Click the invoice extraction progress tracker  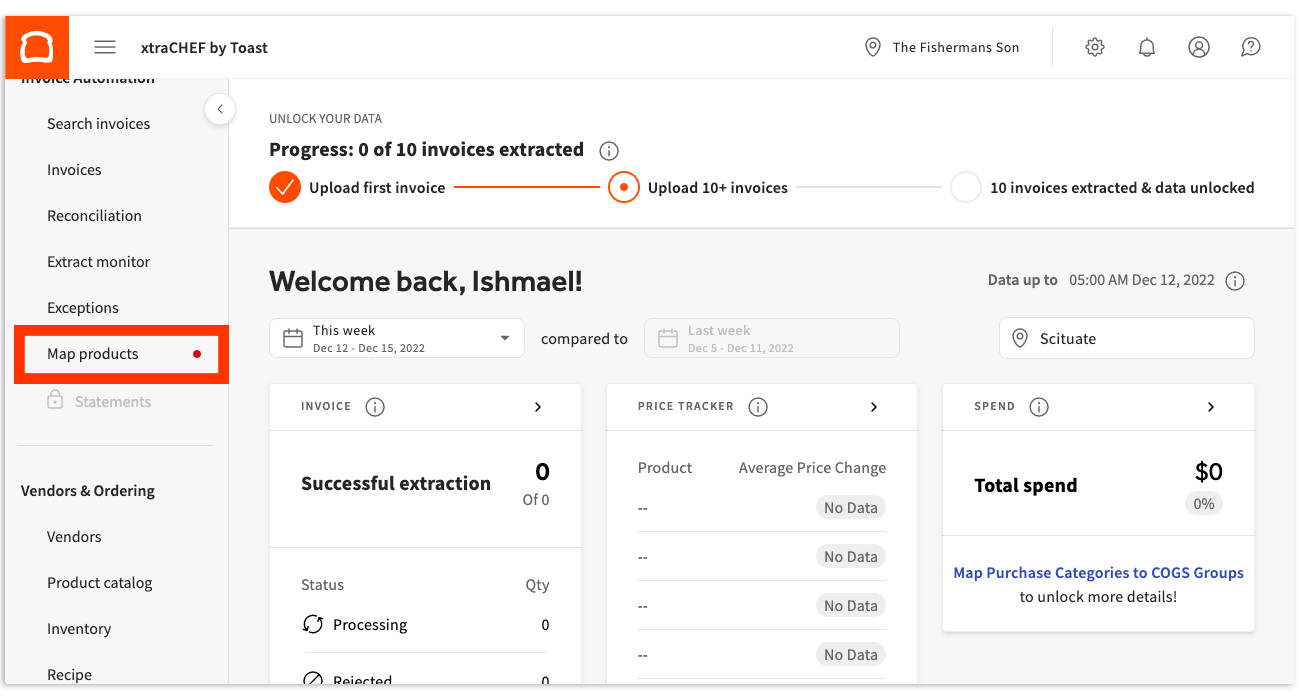(x=425, y=149)
